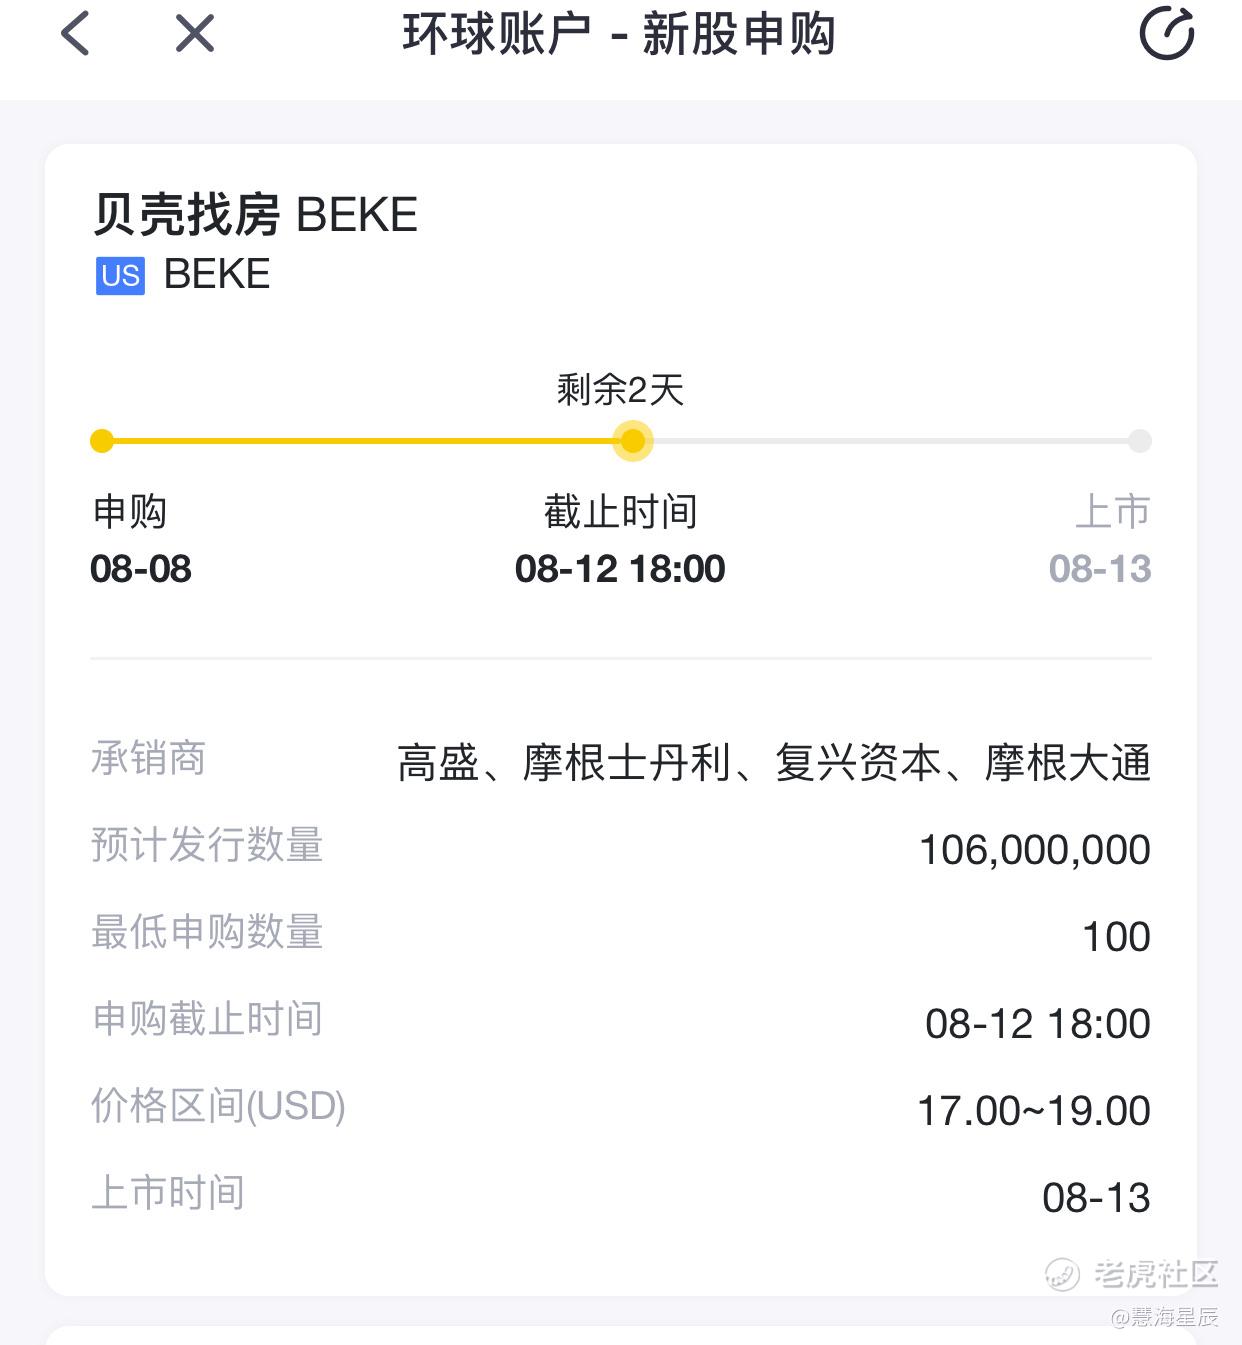Image resolution: width=1242 pixels, height=1345 pixels.
Task: Tap the refresh circle icon
Action: 1167,34
